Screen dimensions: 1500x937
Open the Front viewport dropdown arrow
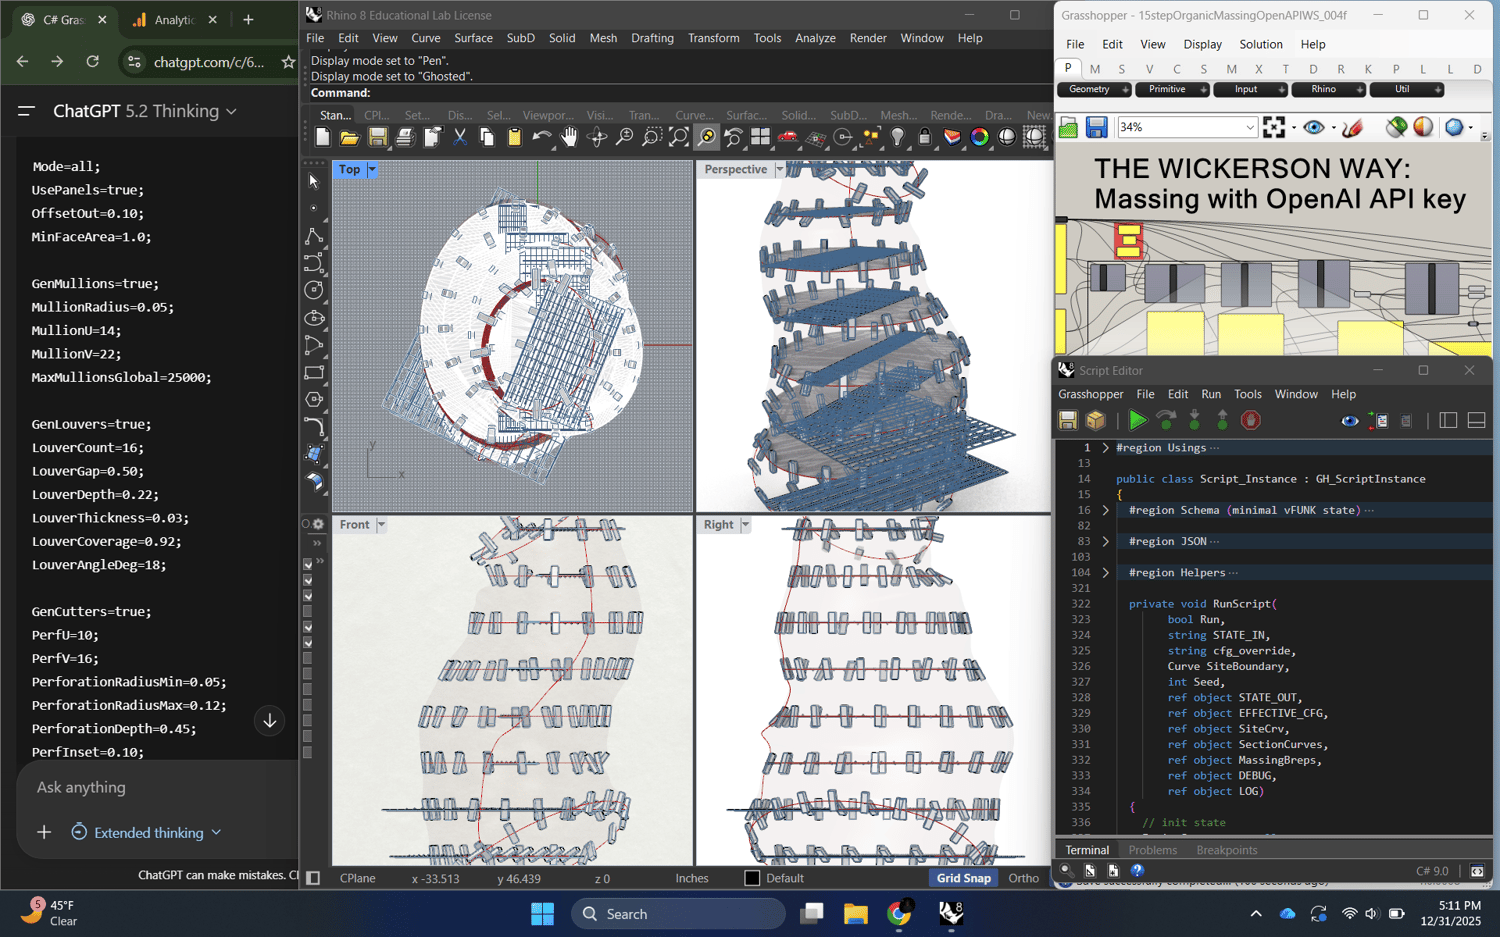(381, 525)
